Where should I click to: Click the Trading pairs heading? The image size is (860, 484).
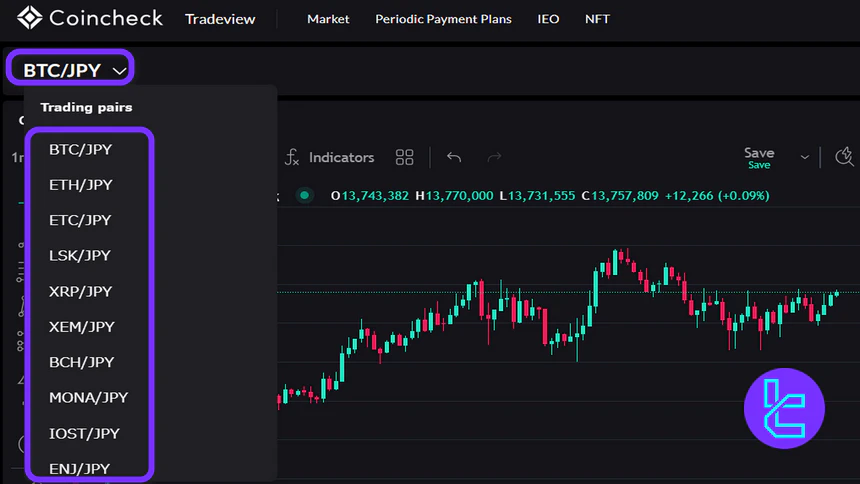click(x=86, y=107)
